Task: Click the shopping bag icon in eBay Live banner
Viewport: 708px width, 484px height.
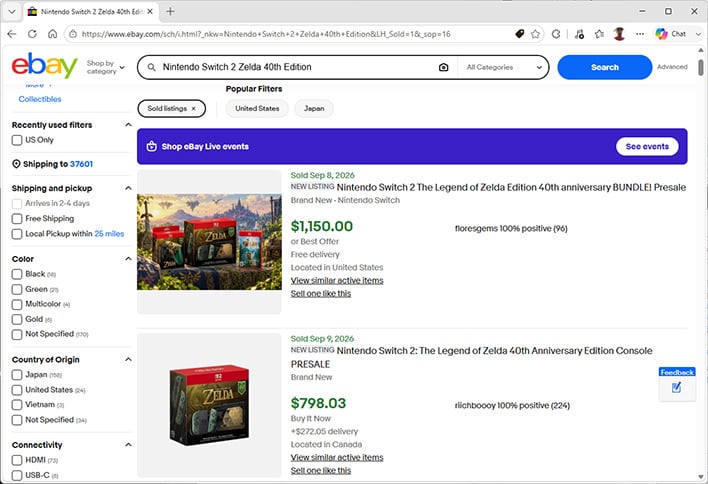Action: click(152, 146)
